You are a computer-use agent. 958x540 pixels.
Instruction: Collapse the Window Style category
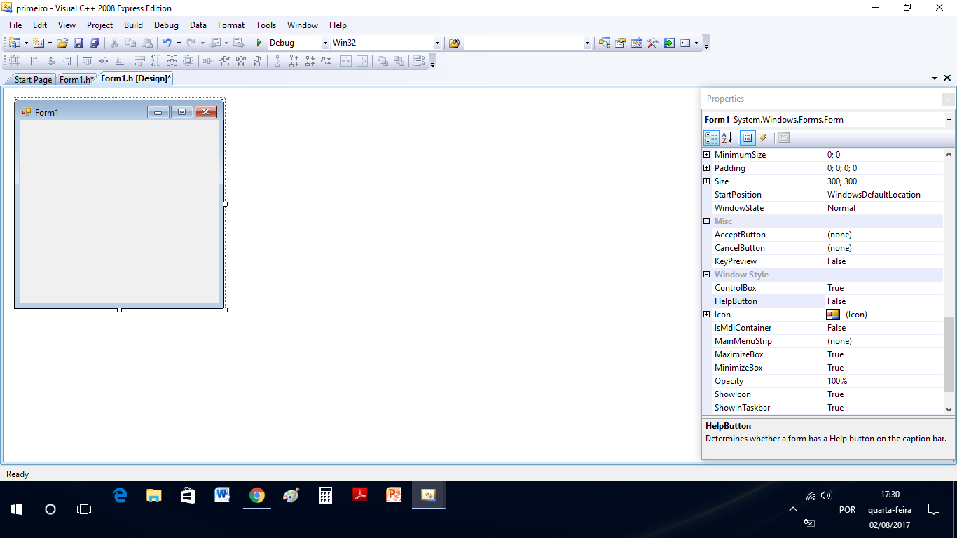[707, 274]
